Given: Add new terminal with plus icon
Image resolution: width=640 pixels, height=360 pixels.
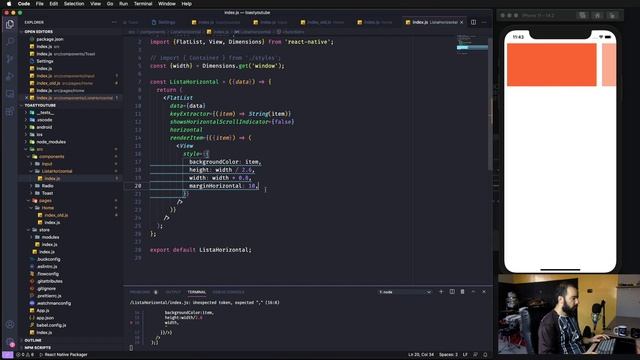Looking at the screenshot, I should (x=441, y=292).
